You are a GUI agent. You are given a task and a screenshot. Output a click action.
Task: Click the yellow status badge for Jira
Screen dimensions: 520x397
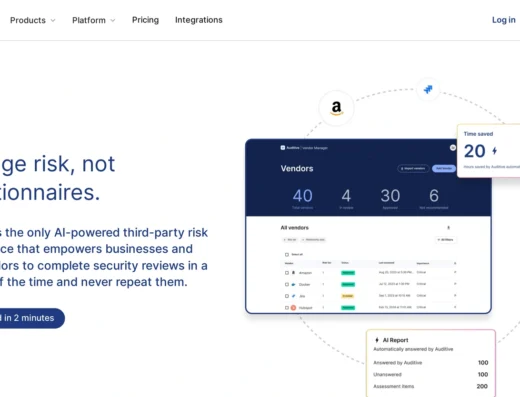click(348, 296)
